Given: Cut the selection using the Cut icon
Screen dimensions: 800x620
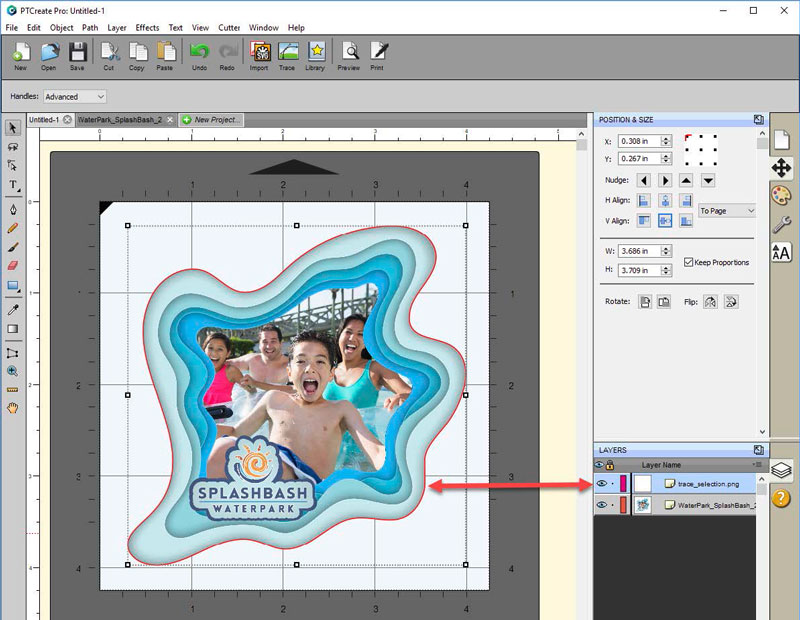Looking at the screenshot, I should [x=109, y=56].
